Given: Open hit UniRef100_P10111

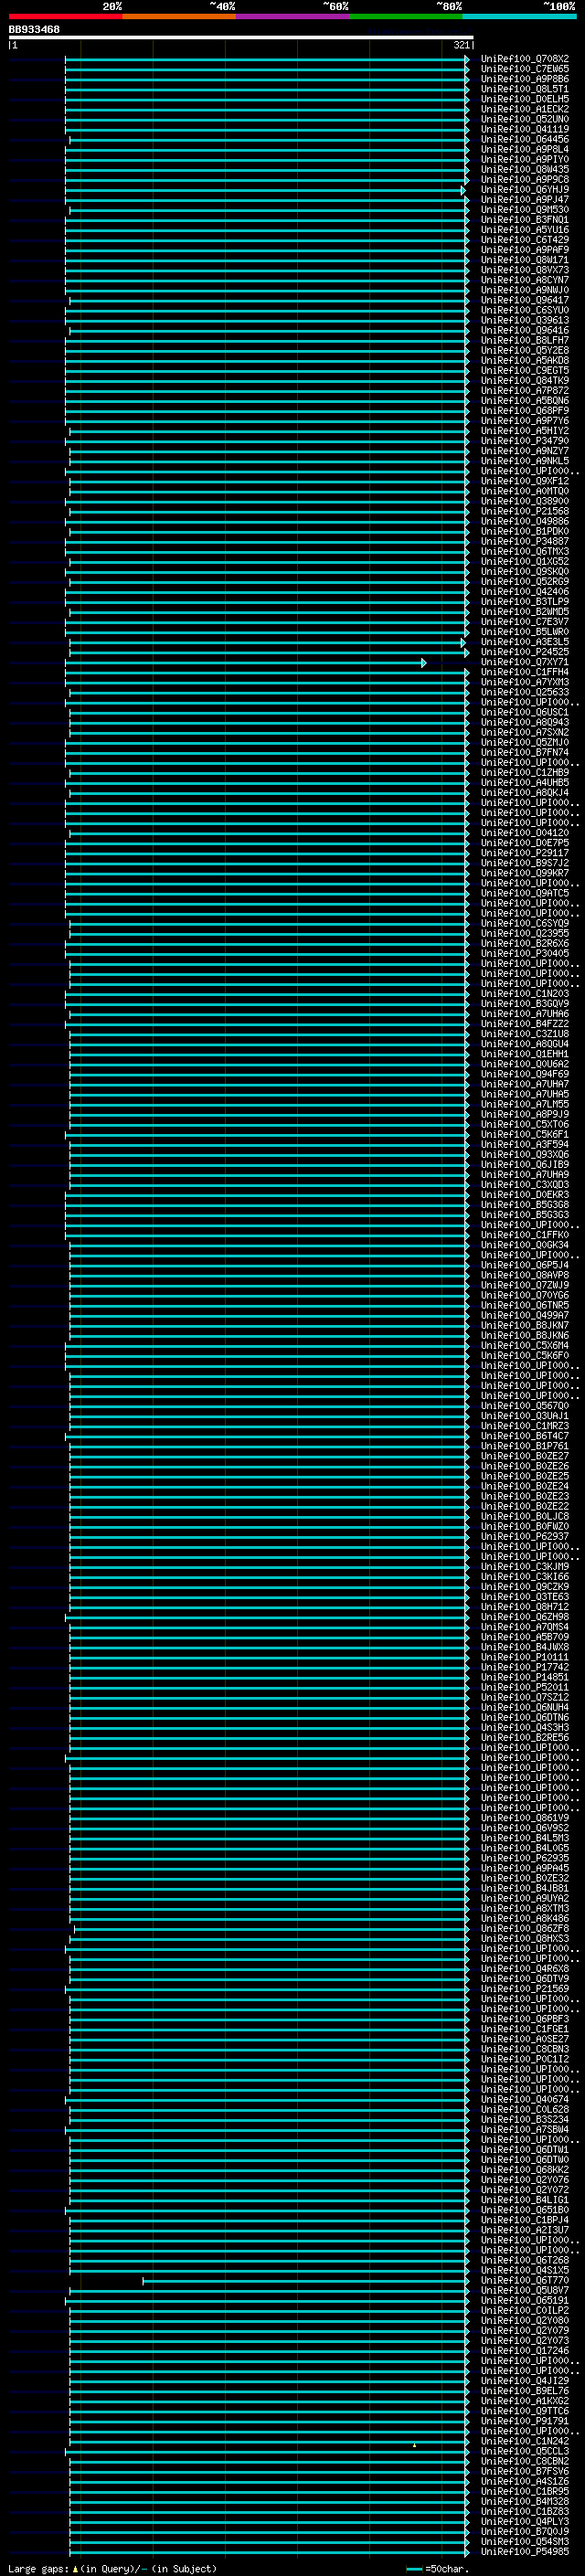Looking at the screenshot, I should click(525, 1657).
